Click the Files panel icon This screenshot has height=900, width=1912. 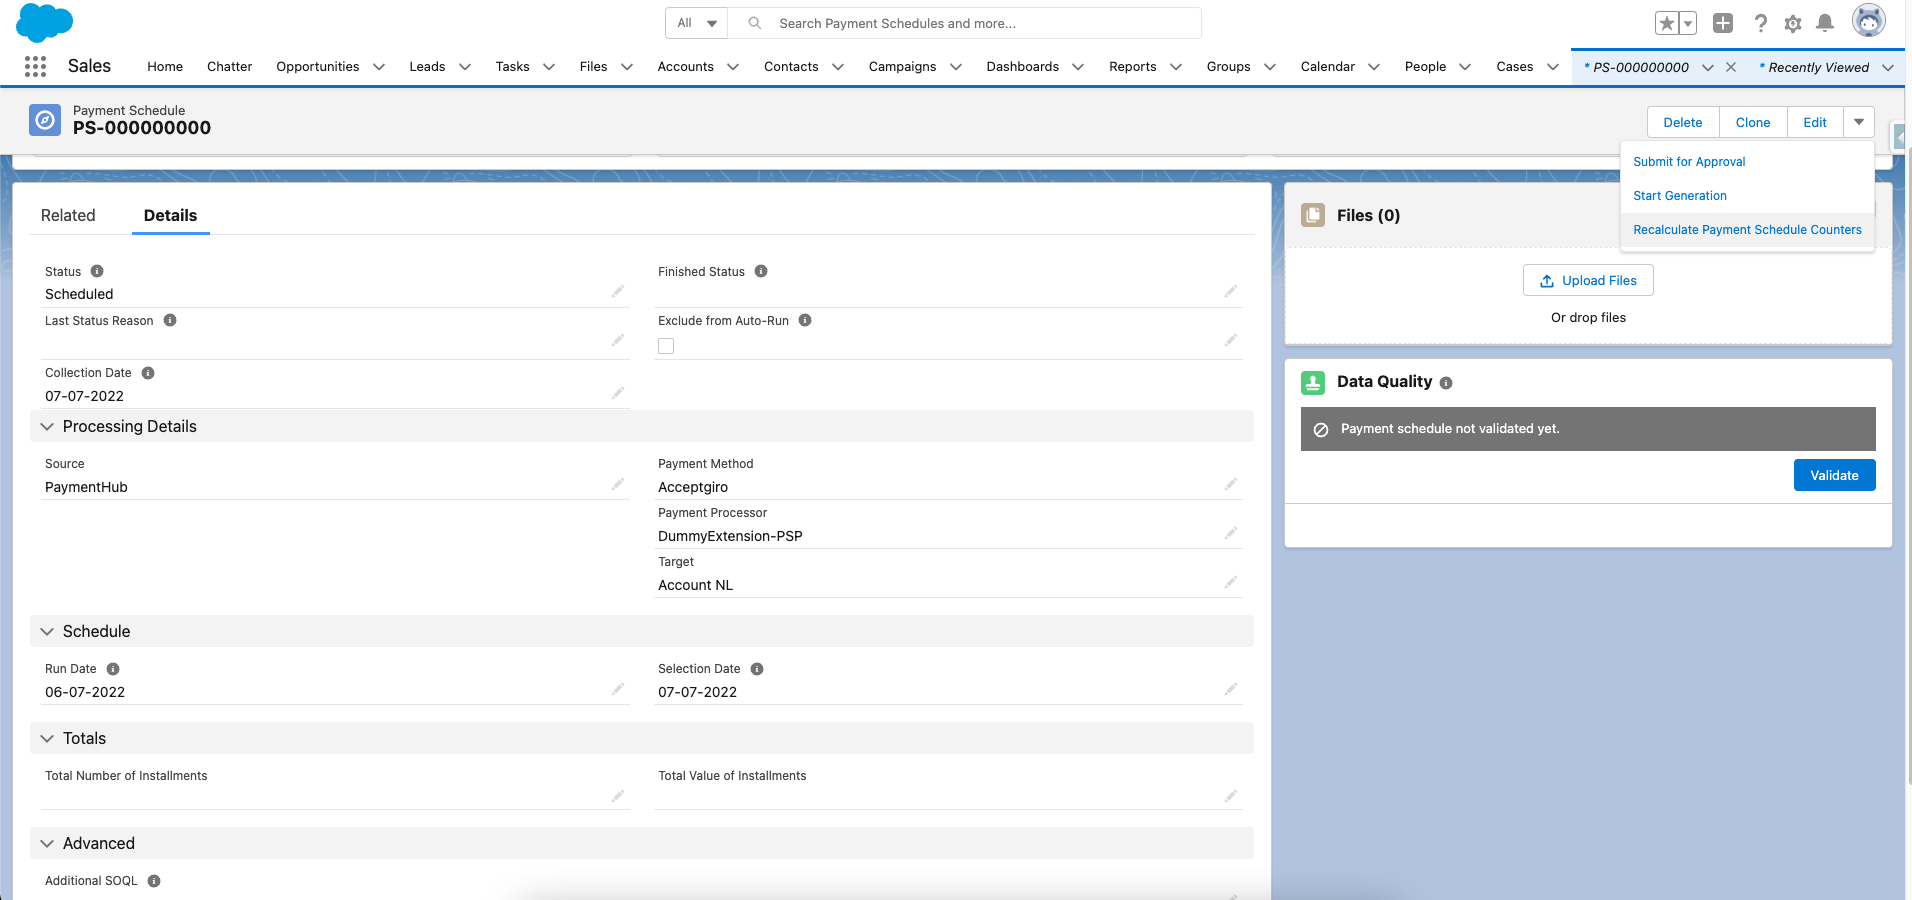[x=1313, y=215]
